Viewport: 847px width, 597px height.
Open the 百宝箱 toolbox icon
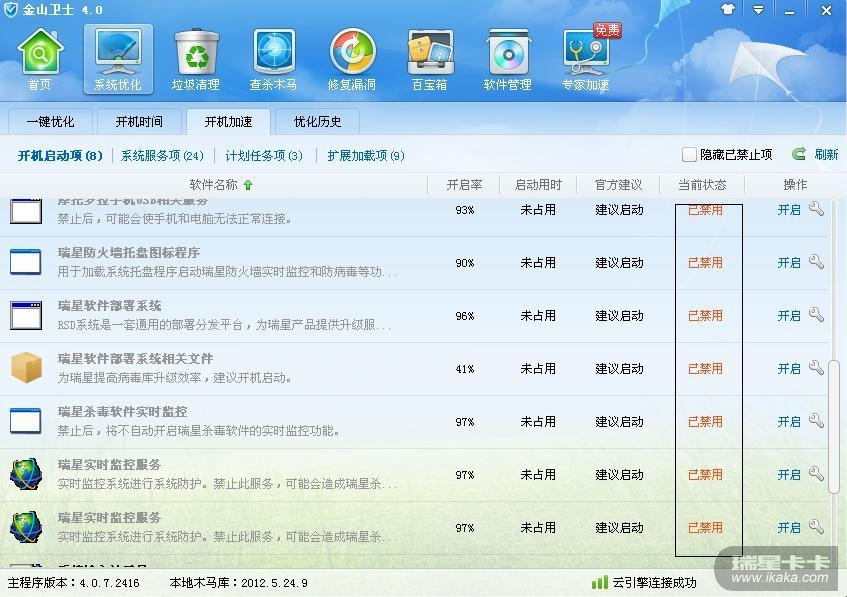point(430,59)
